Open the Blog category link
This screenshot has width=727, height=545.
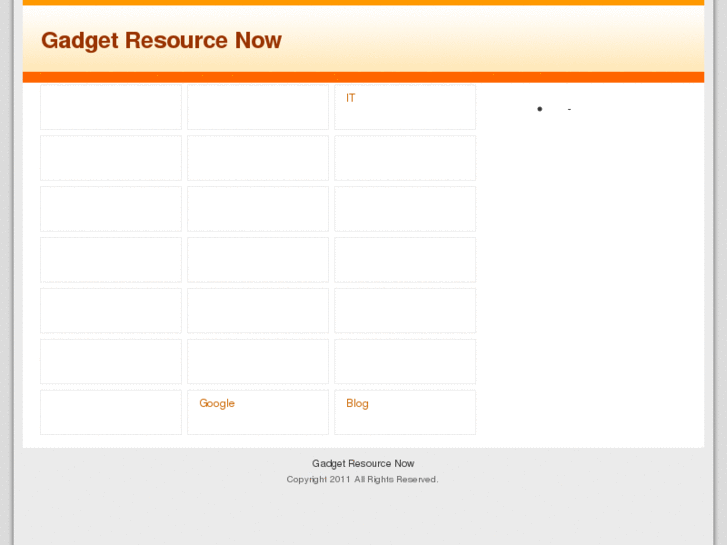coord(357,404)
